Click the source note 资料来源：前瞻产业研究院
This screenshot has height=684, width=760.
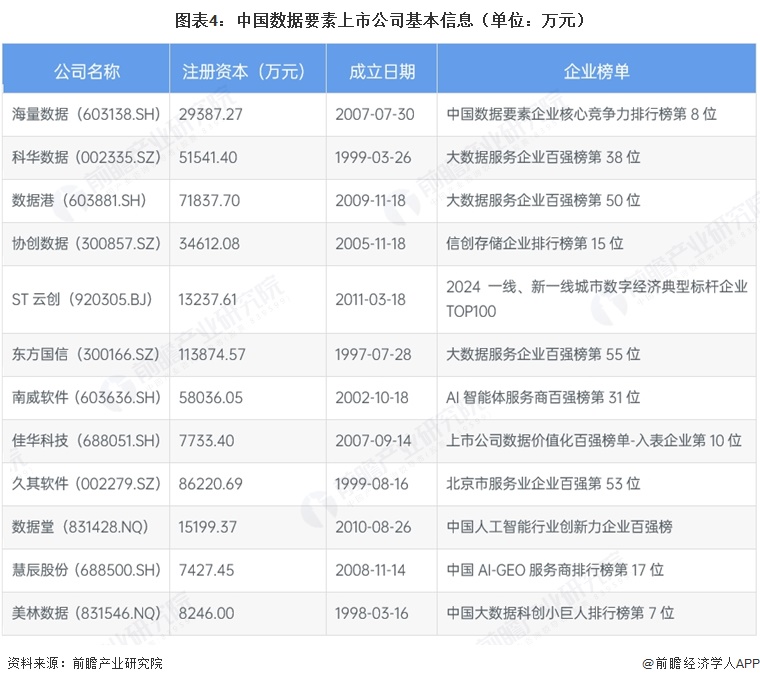85,663
